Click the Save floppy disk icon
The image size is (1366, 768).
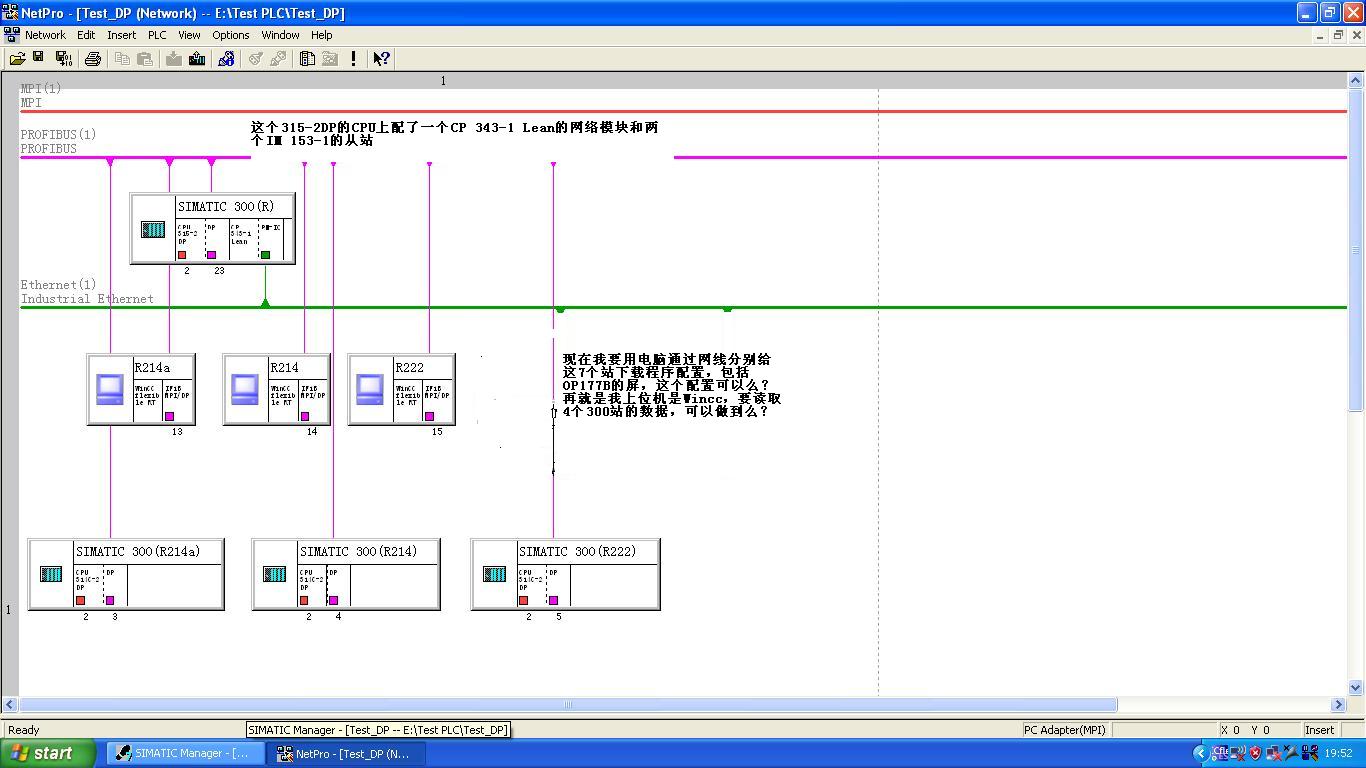(x=40, y=59)
